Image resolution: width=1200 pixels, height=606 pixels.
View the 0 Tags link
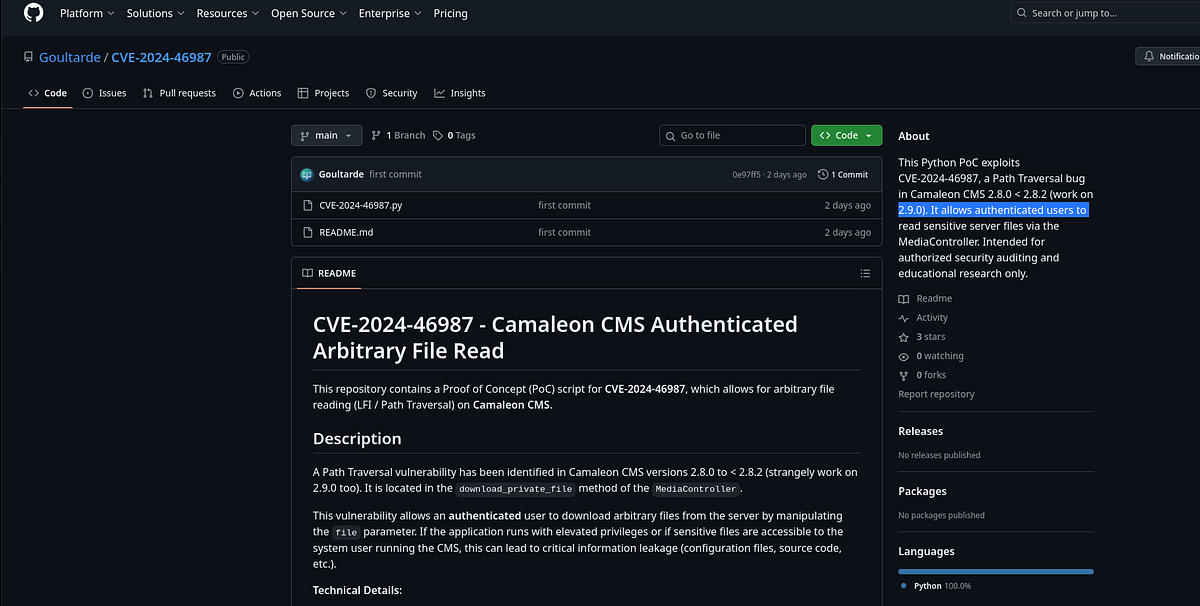click(x=455, y=135)
